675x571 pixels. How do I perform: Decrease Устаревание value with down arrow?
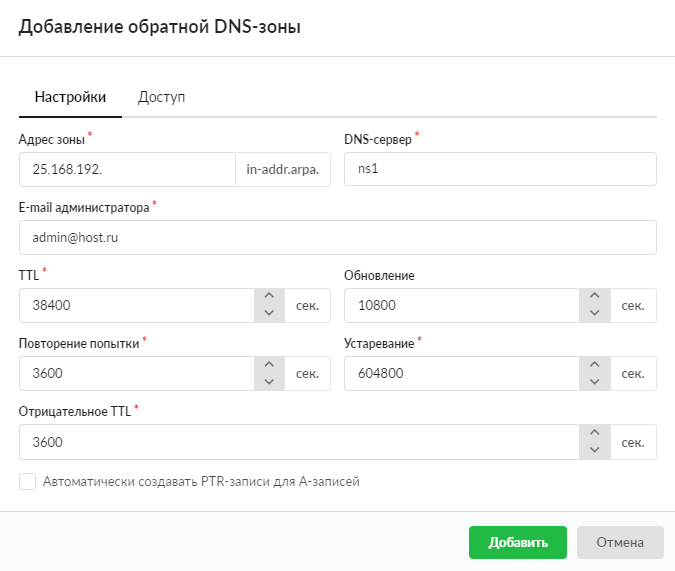click(593, 382)
